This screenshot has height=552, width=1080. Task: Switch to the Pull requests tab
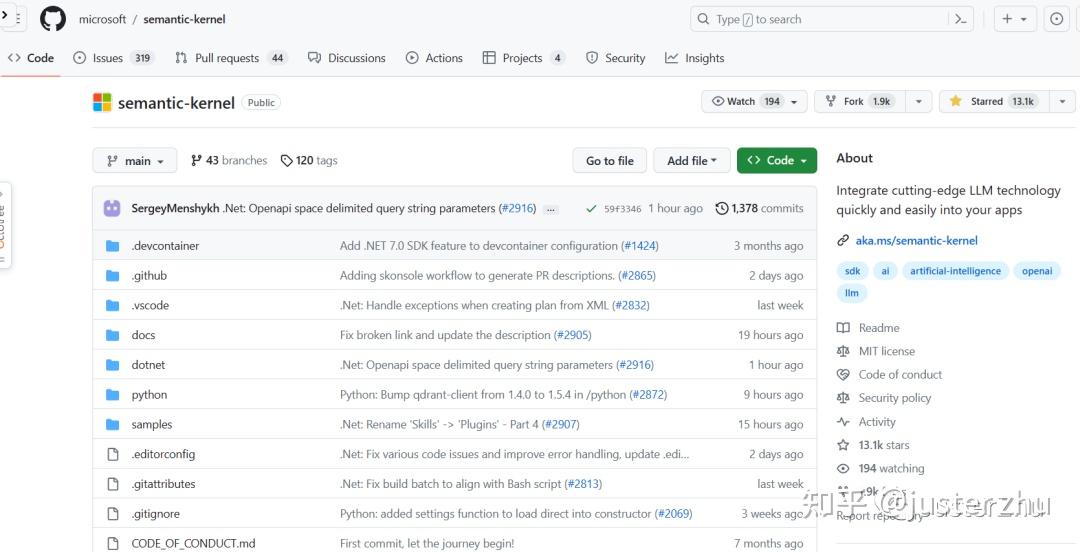click(226, 58)
